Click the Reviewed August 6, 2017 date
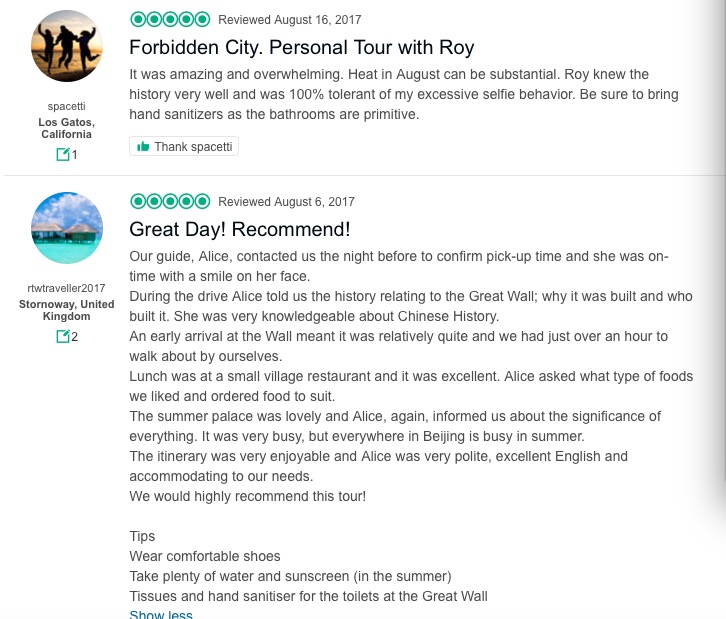Screen dimensions: 726x619 [286, 202]
